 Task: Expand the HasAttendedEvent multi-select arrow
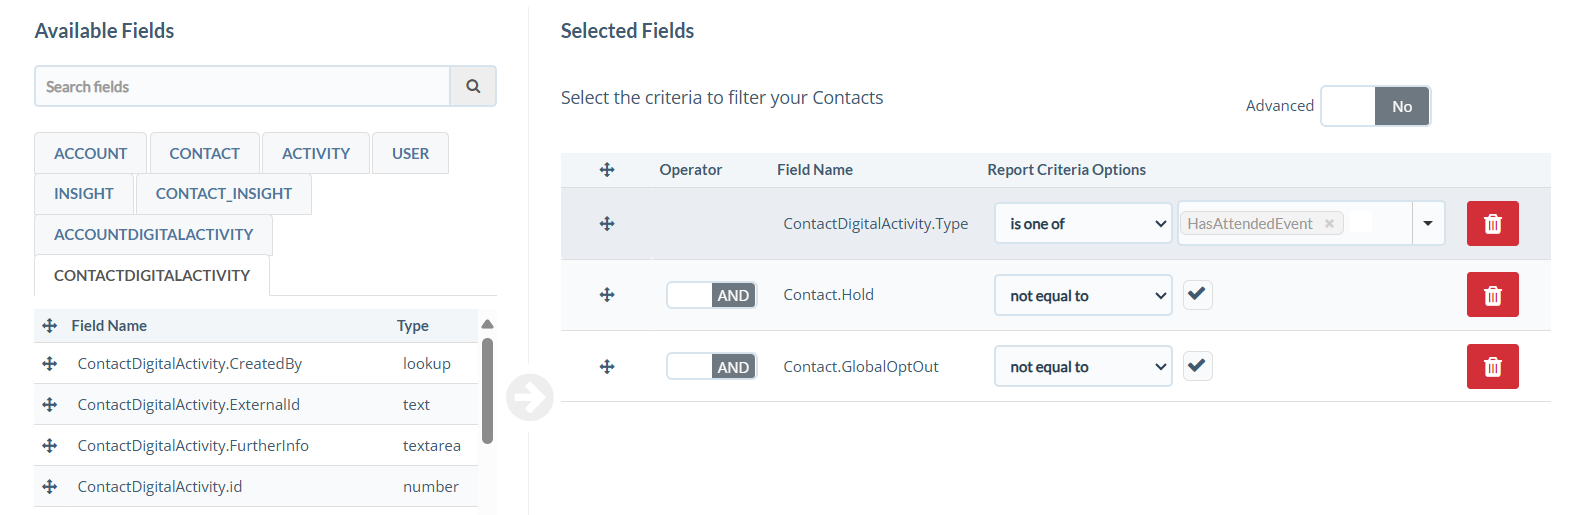[x=1428, y=224]
